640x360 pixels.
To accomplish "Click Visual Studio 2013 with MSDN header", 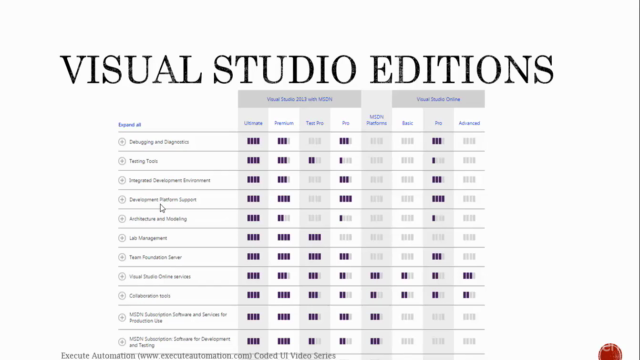I will click(x=300, y=99).
